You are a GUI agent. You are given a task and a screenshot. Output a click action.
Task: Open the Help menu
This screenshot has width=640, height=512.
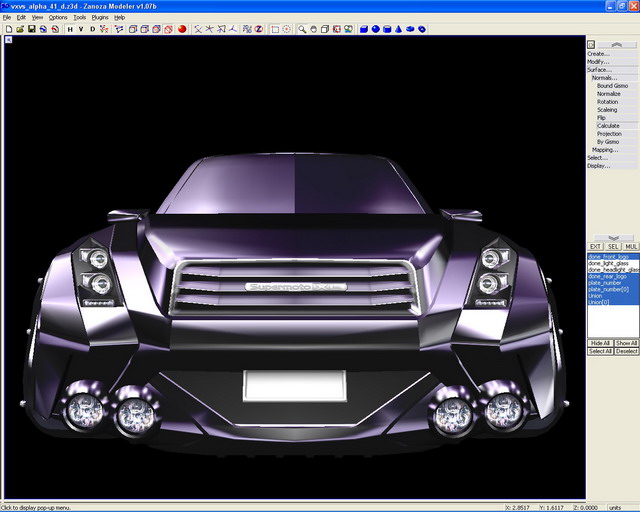[120, 18]
